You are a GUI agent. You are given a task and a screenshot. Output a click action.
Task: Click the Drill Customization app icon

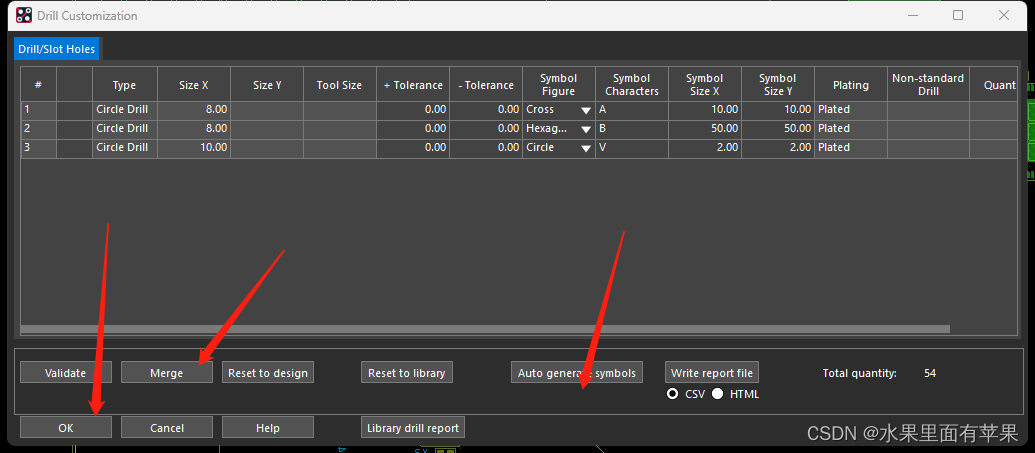(x=23, y=15)
